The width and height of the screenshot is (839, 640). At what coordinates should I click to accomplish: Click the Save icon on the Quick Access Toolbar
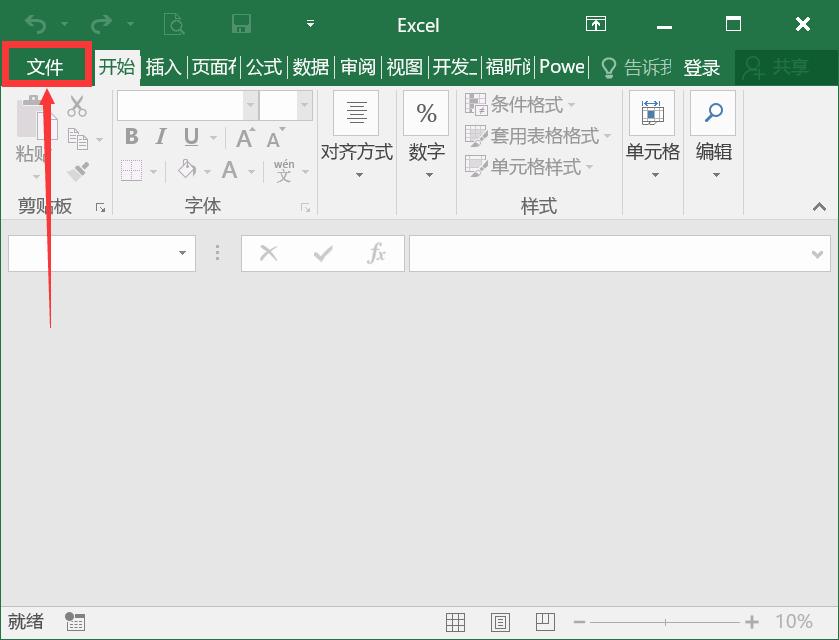(x=240, y=24)
